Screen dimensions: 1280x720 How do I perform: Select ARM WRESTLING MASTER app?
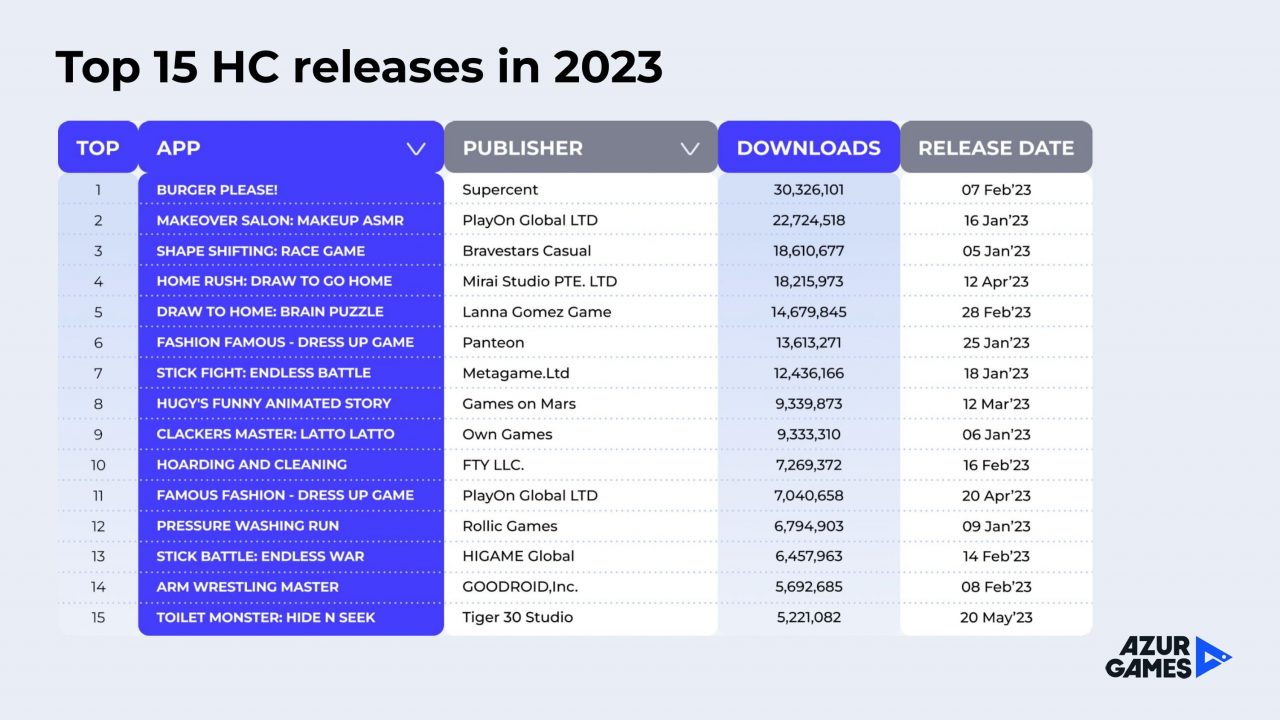248,587
